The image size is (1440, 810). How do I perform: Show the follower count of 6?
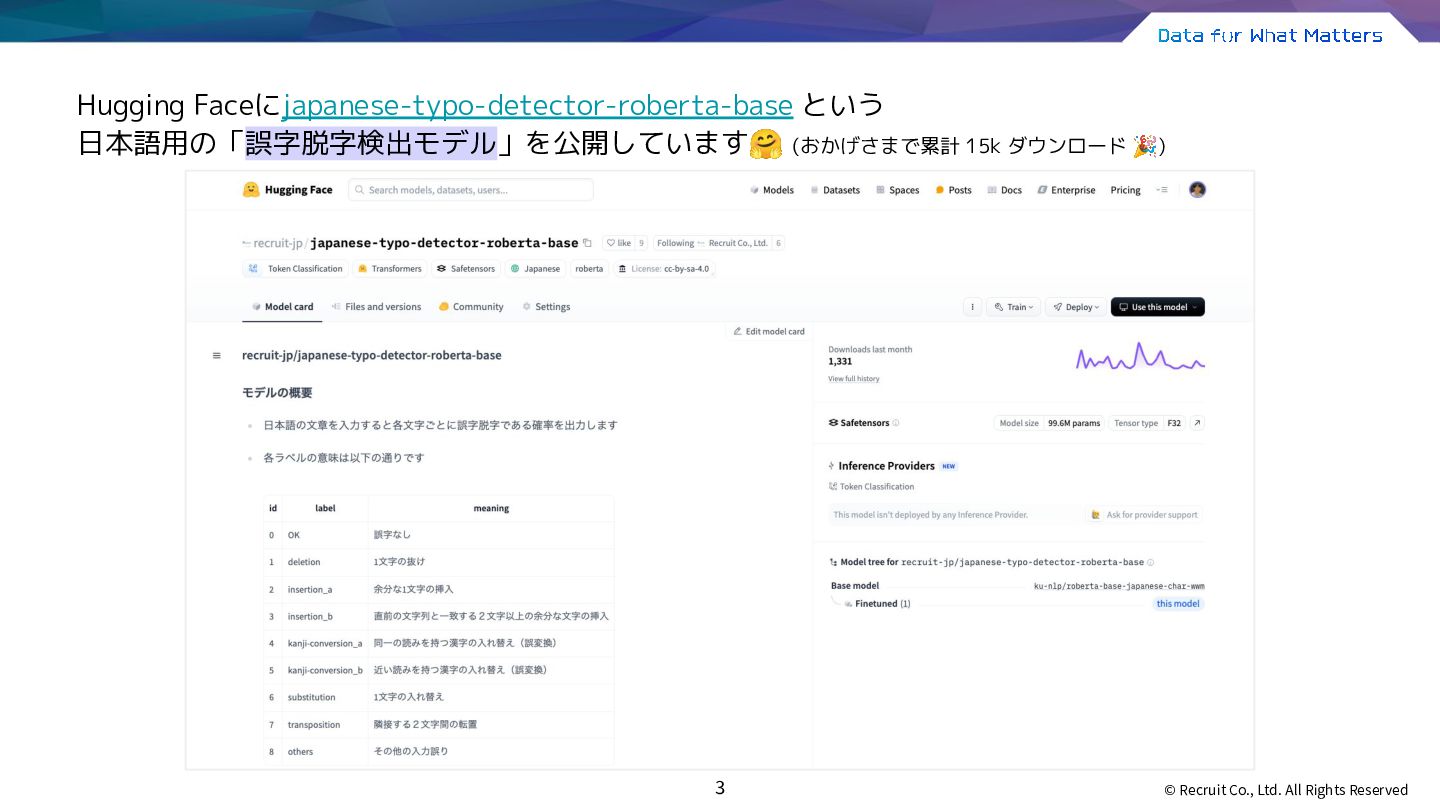tap(779, 243)
